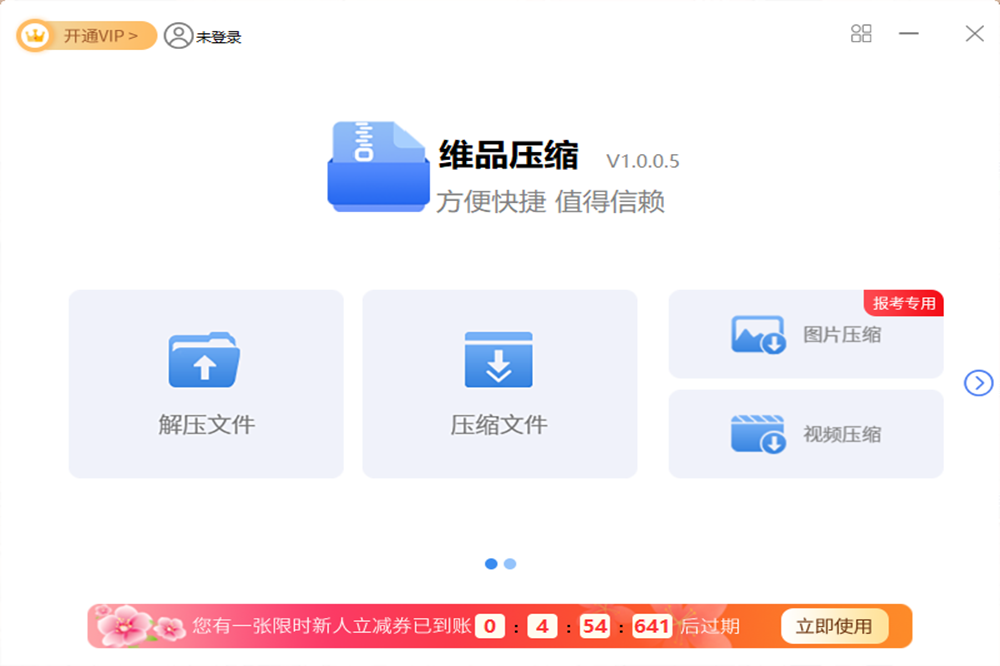The height and width of the screenshot is (666, 1000).
Task: Go to next page with right chevron
Action: point(978,383)
